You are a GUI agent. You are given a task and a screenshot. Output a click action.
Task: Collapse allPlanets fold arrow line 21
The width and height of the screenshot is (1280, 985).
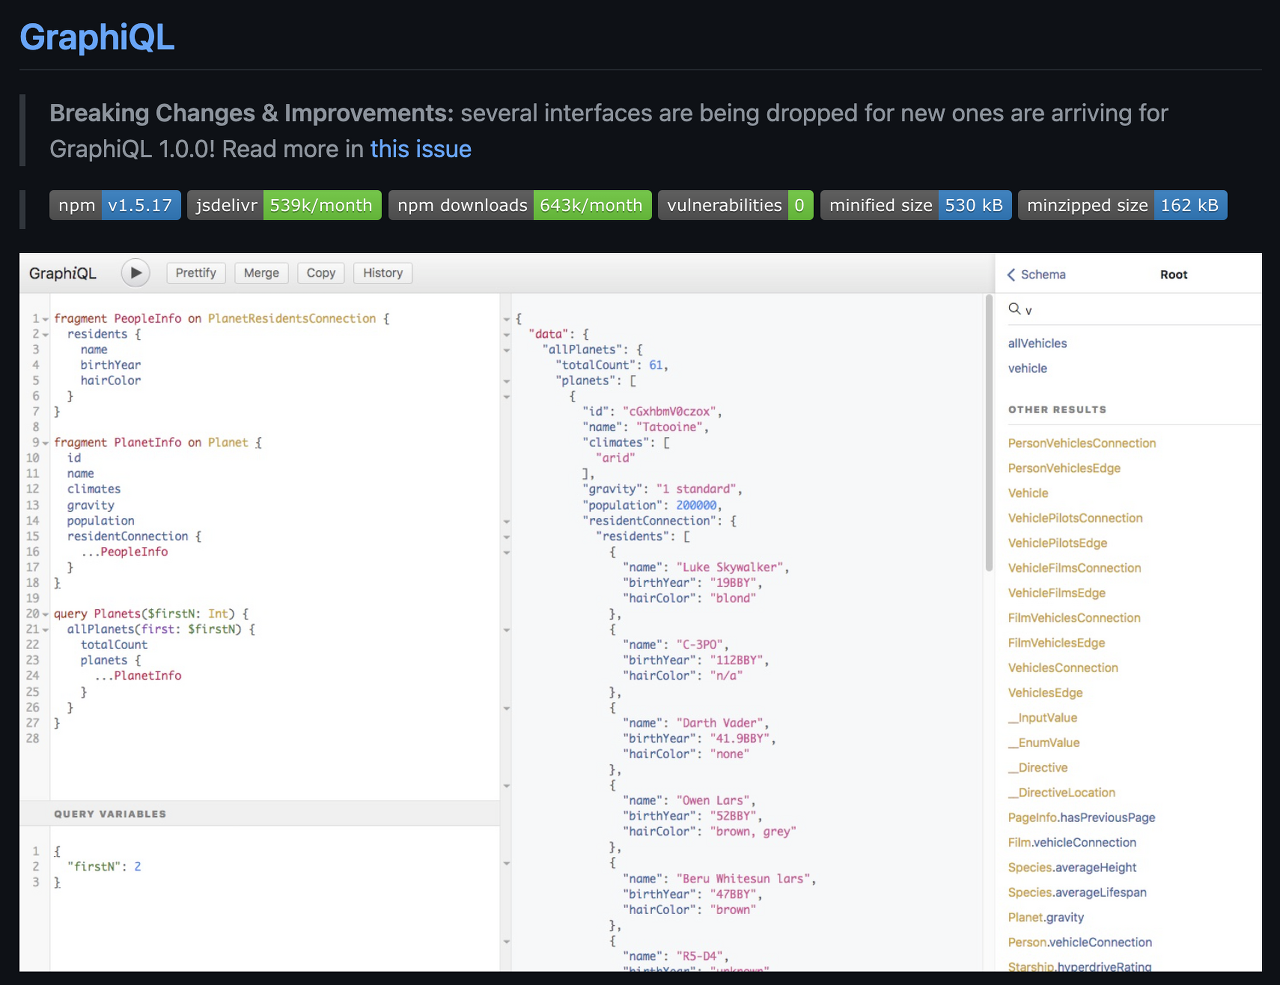[x=45, y=630]
